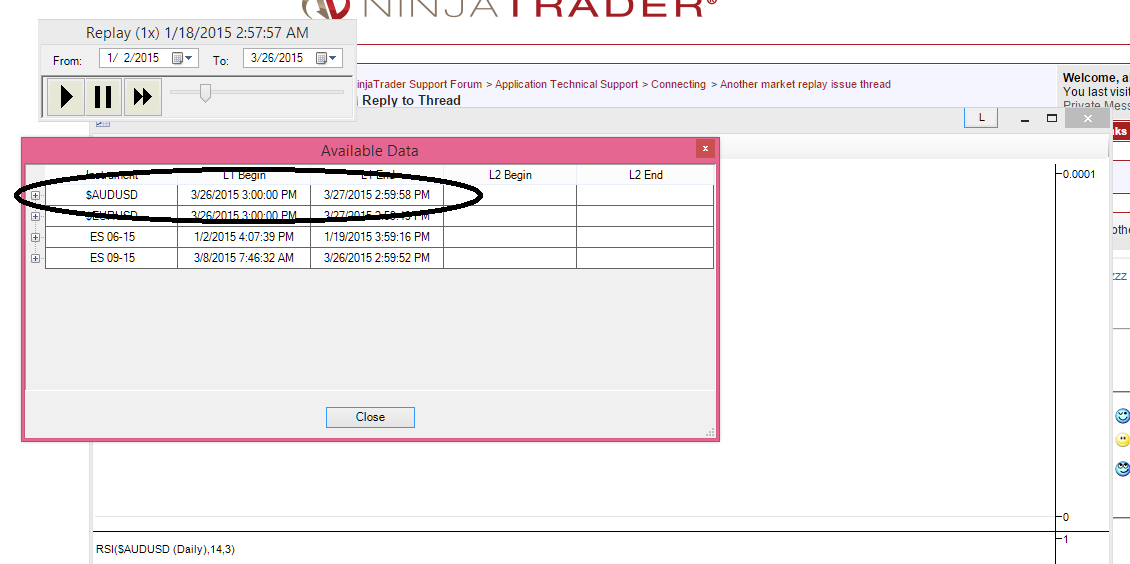Click the Replay (1x) title bar text
The height and width of the screenshot is (564, 1130).
click(197, 33)
